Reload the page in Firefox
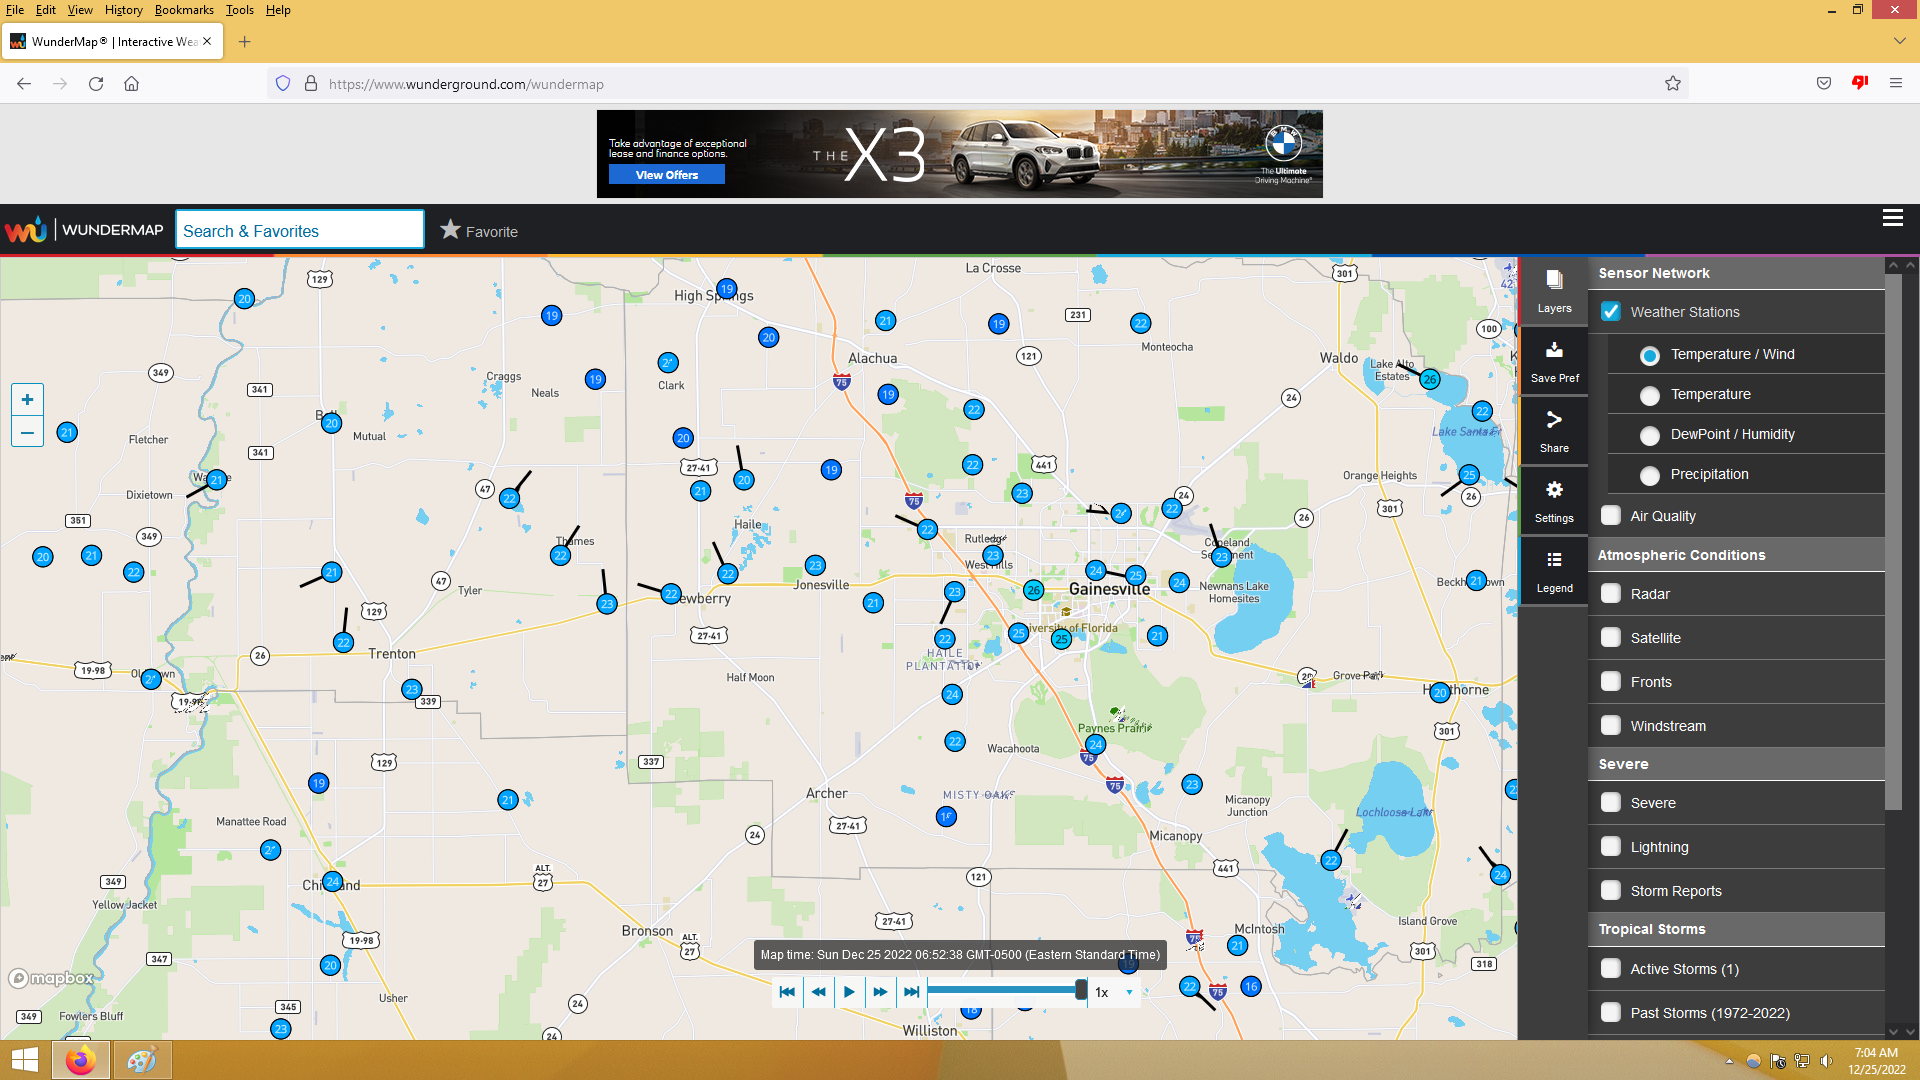Viewport: 1920px width, 1080px height. (96, 84)
